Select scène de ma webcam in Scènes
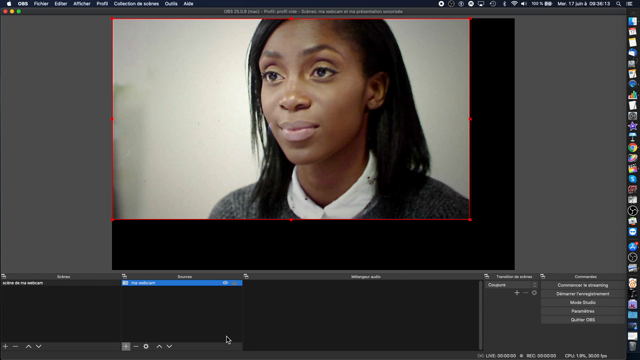This screenshot has height=360, width=640. click(60, 283)
